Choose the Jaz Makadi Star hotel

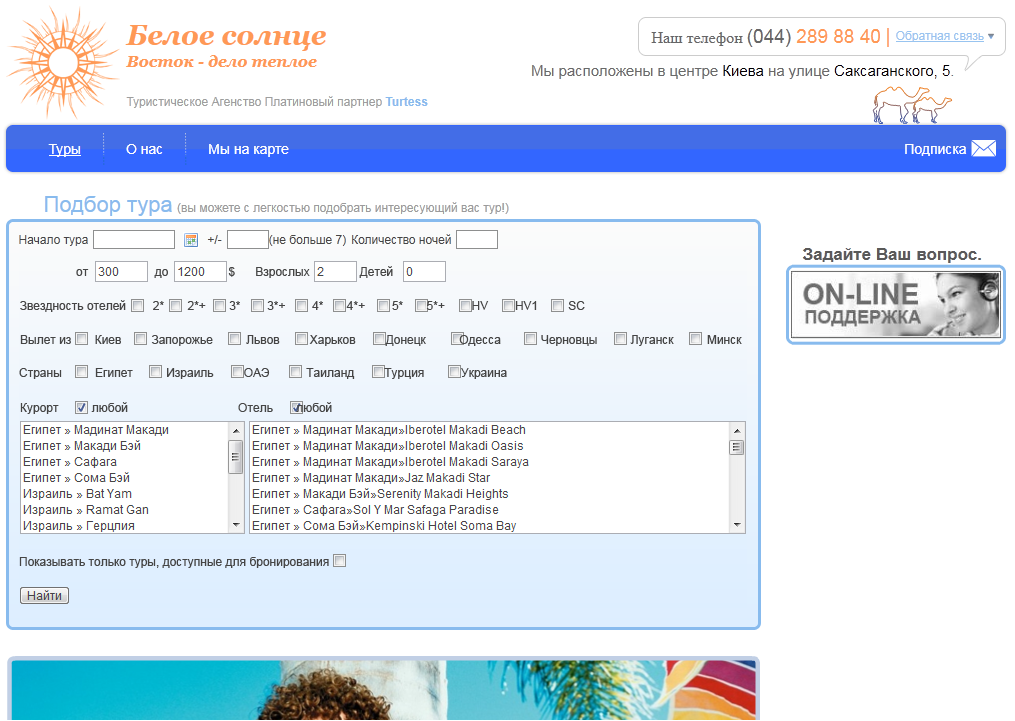(489, 478)
